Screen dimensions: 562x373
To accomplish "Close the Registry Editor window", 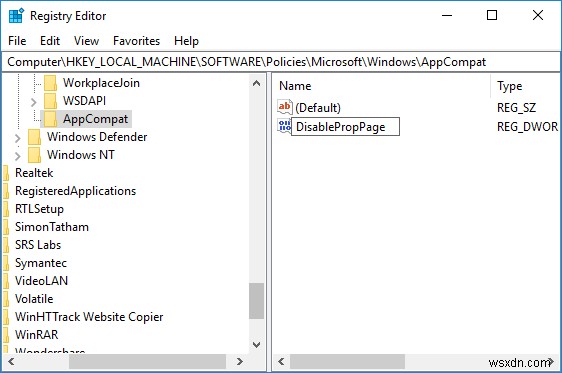I will [538, 15].
